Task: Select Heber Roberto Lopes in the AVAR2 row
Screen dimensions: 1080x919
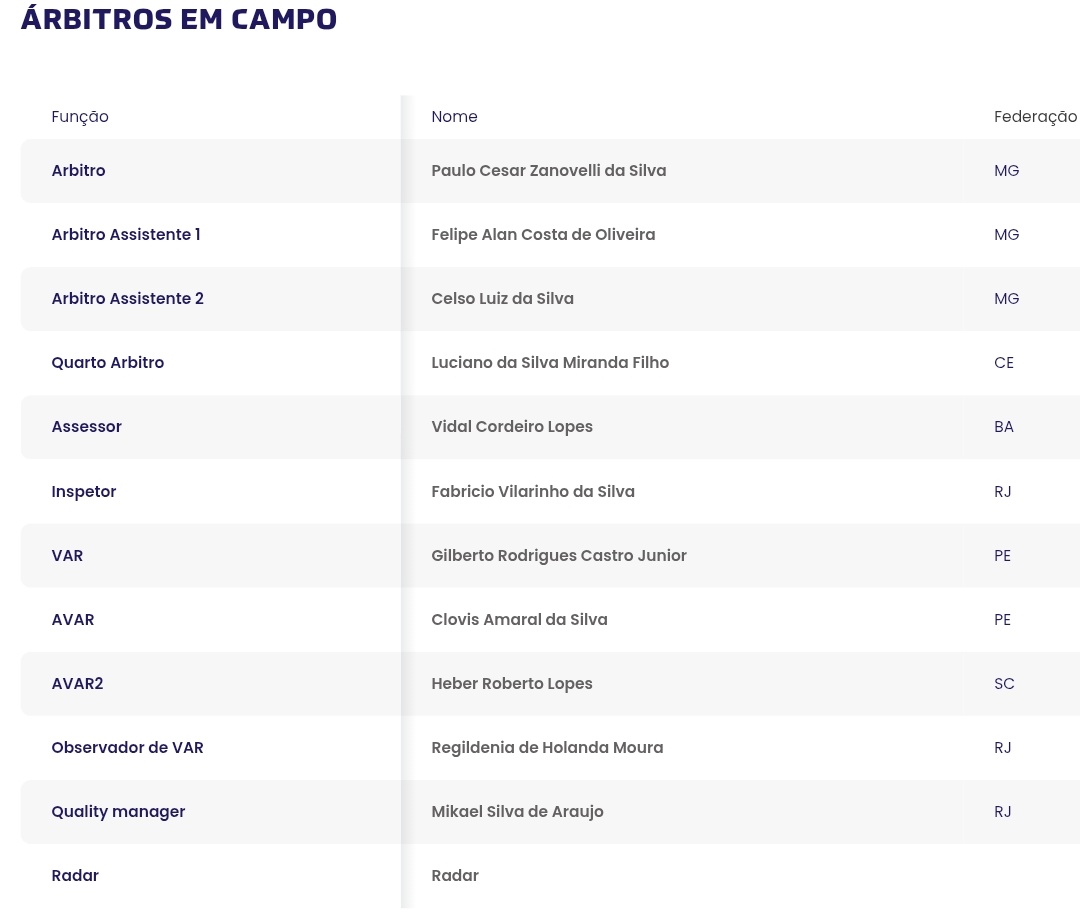Action: pos(512,684)
